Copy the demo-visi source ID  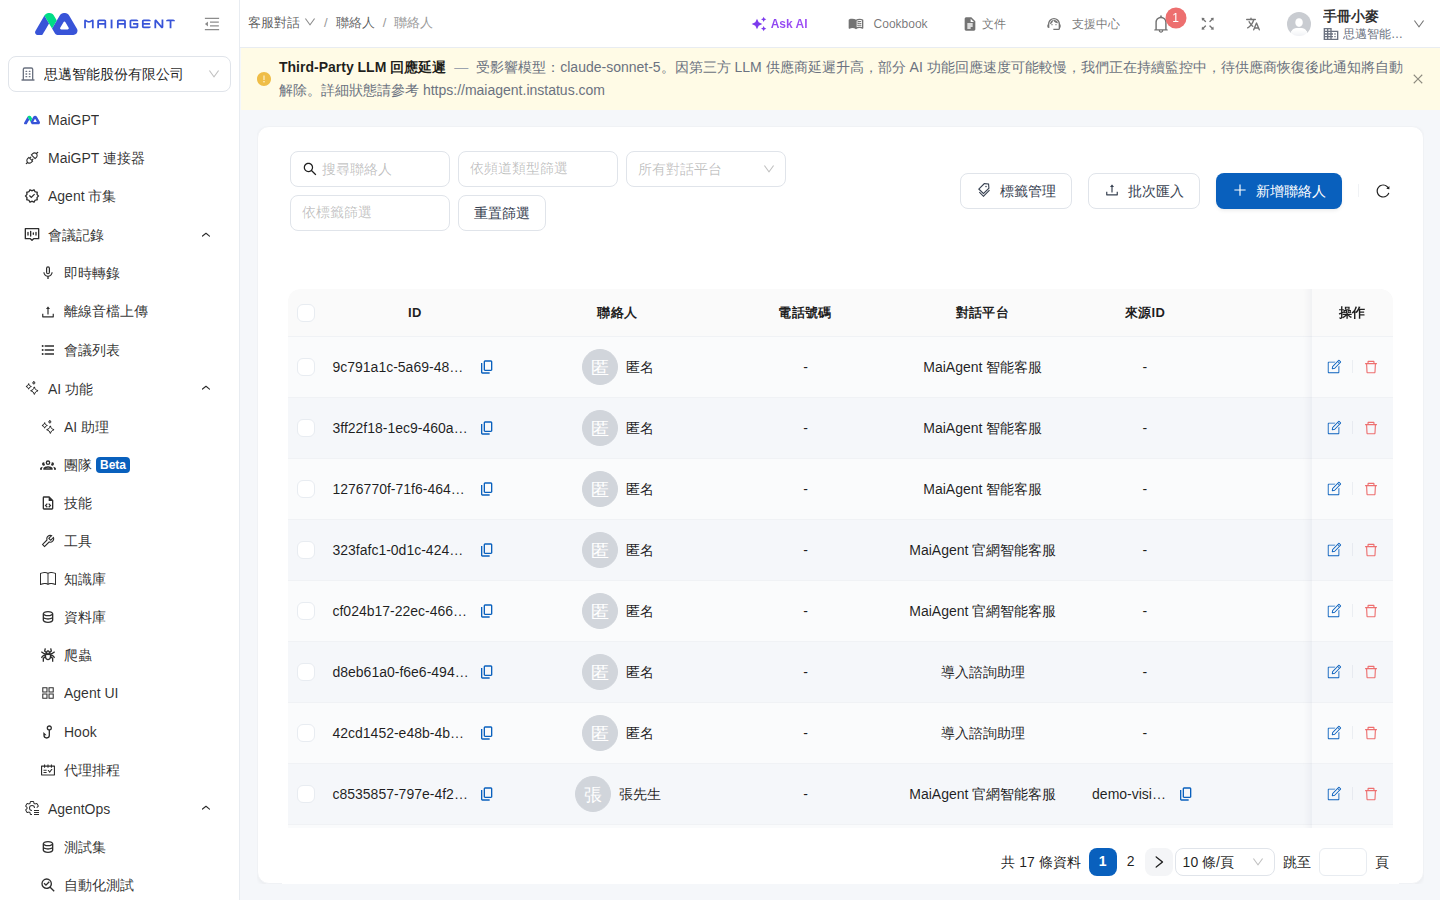click(x=1186, y=794)
